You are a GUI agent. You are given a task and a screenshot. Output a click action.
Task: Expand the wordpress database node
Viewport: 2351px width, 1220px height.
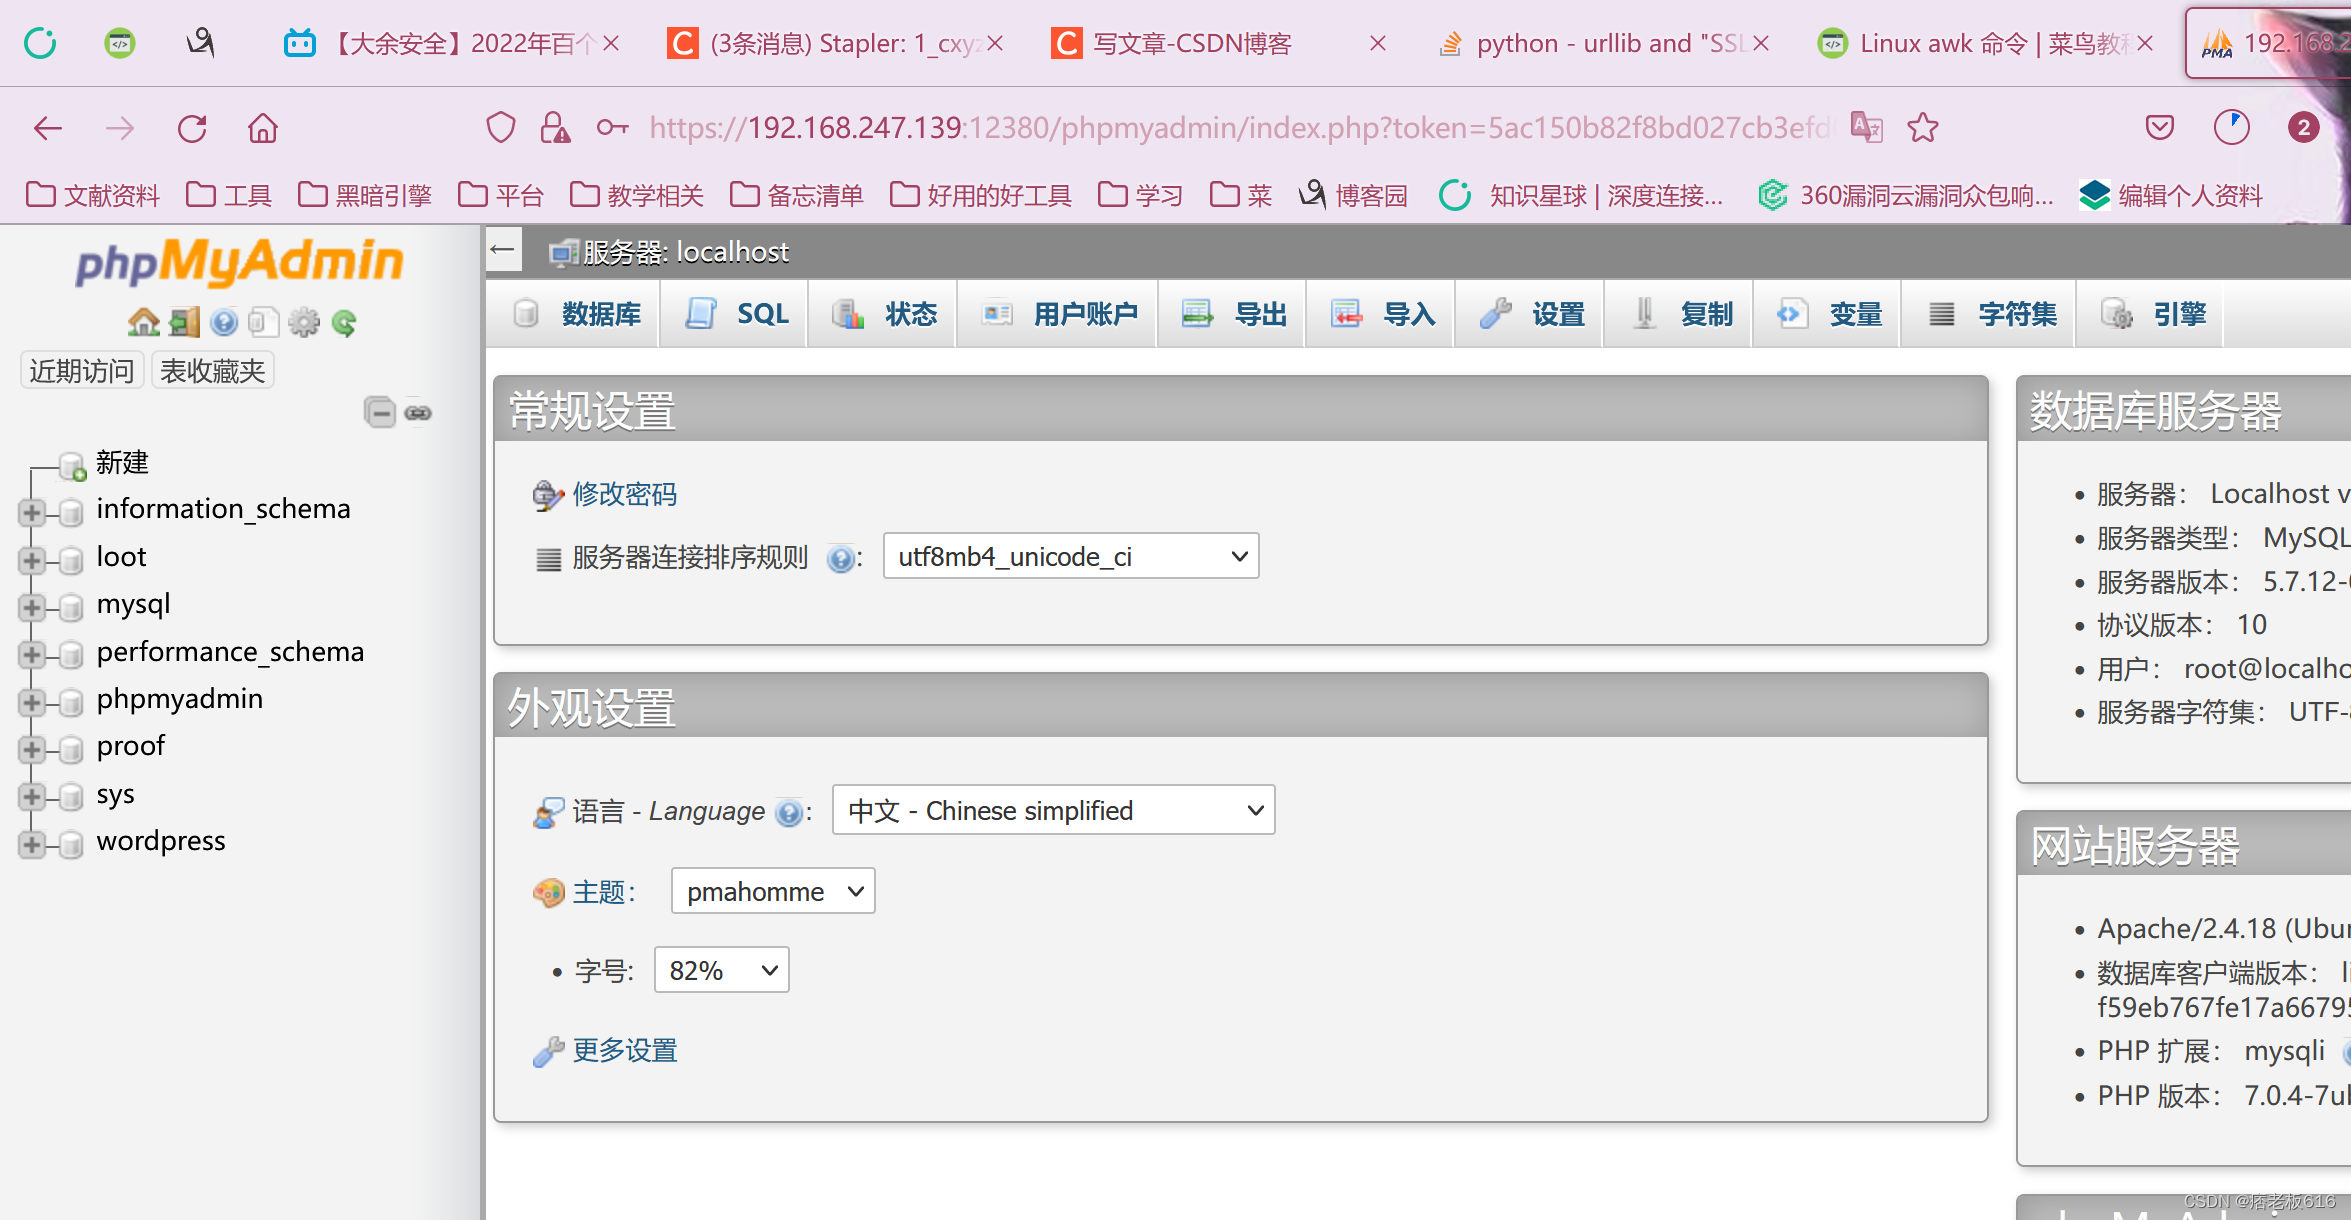[x=31, y=844]
